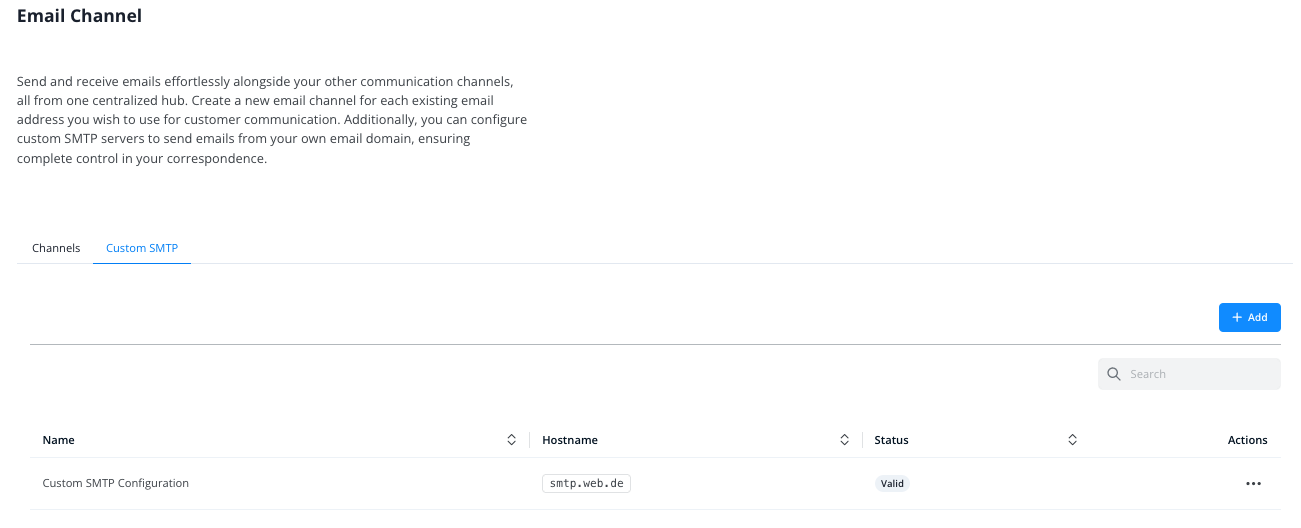Click the sort arrows in the Hostname column
Viewport: 1301px width, 528px height.
[x=844, y=440]
